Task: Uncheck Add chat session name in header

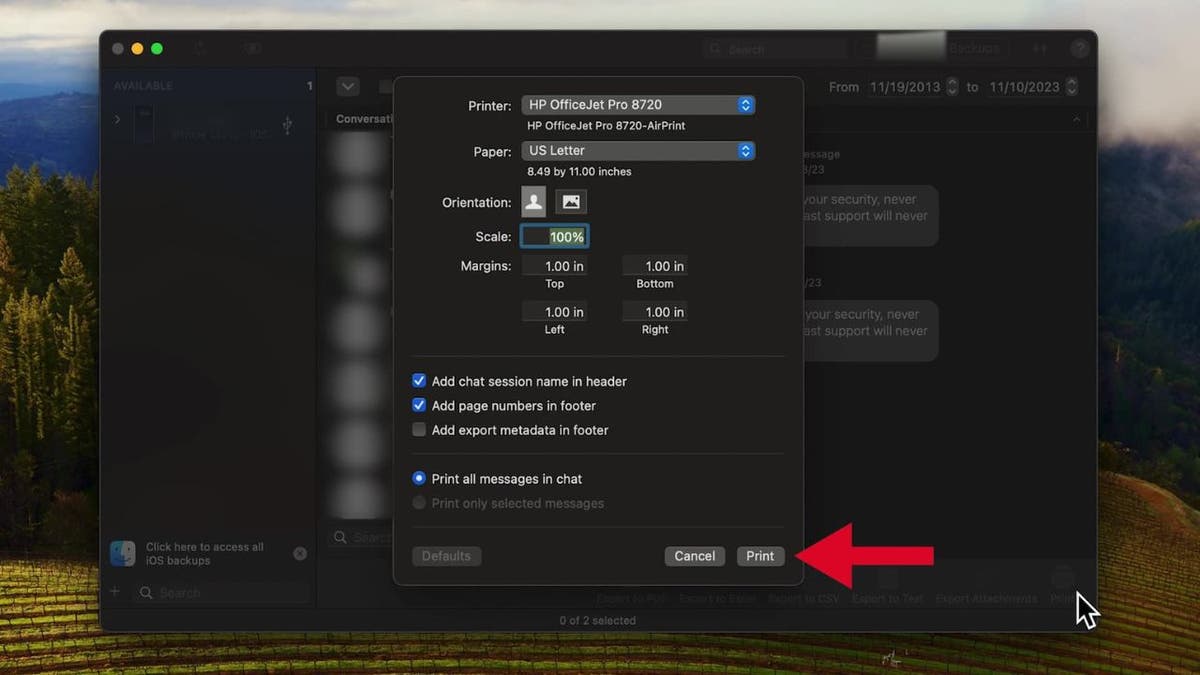Action: pos(420,381)
